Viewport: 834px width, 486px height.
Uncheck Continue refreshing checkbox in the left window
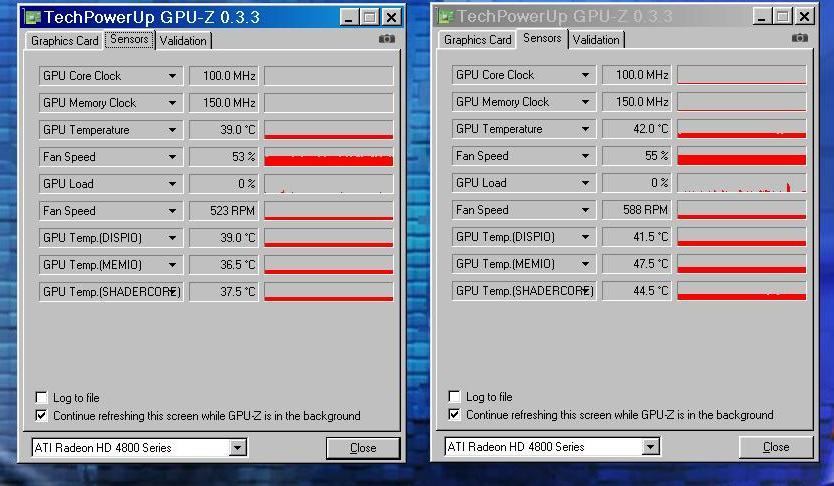pos(41,415)
